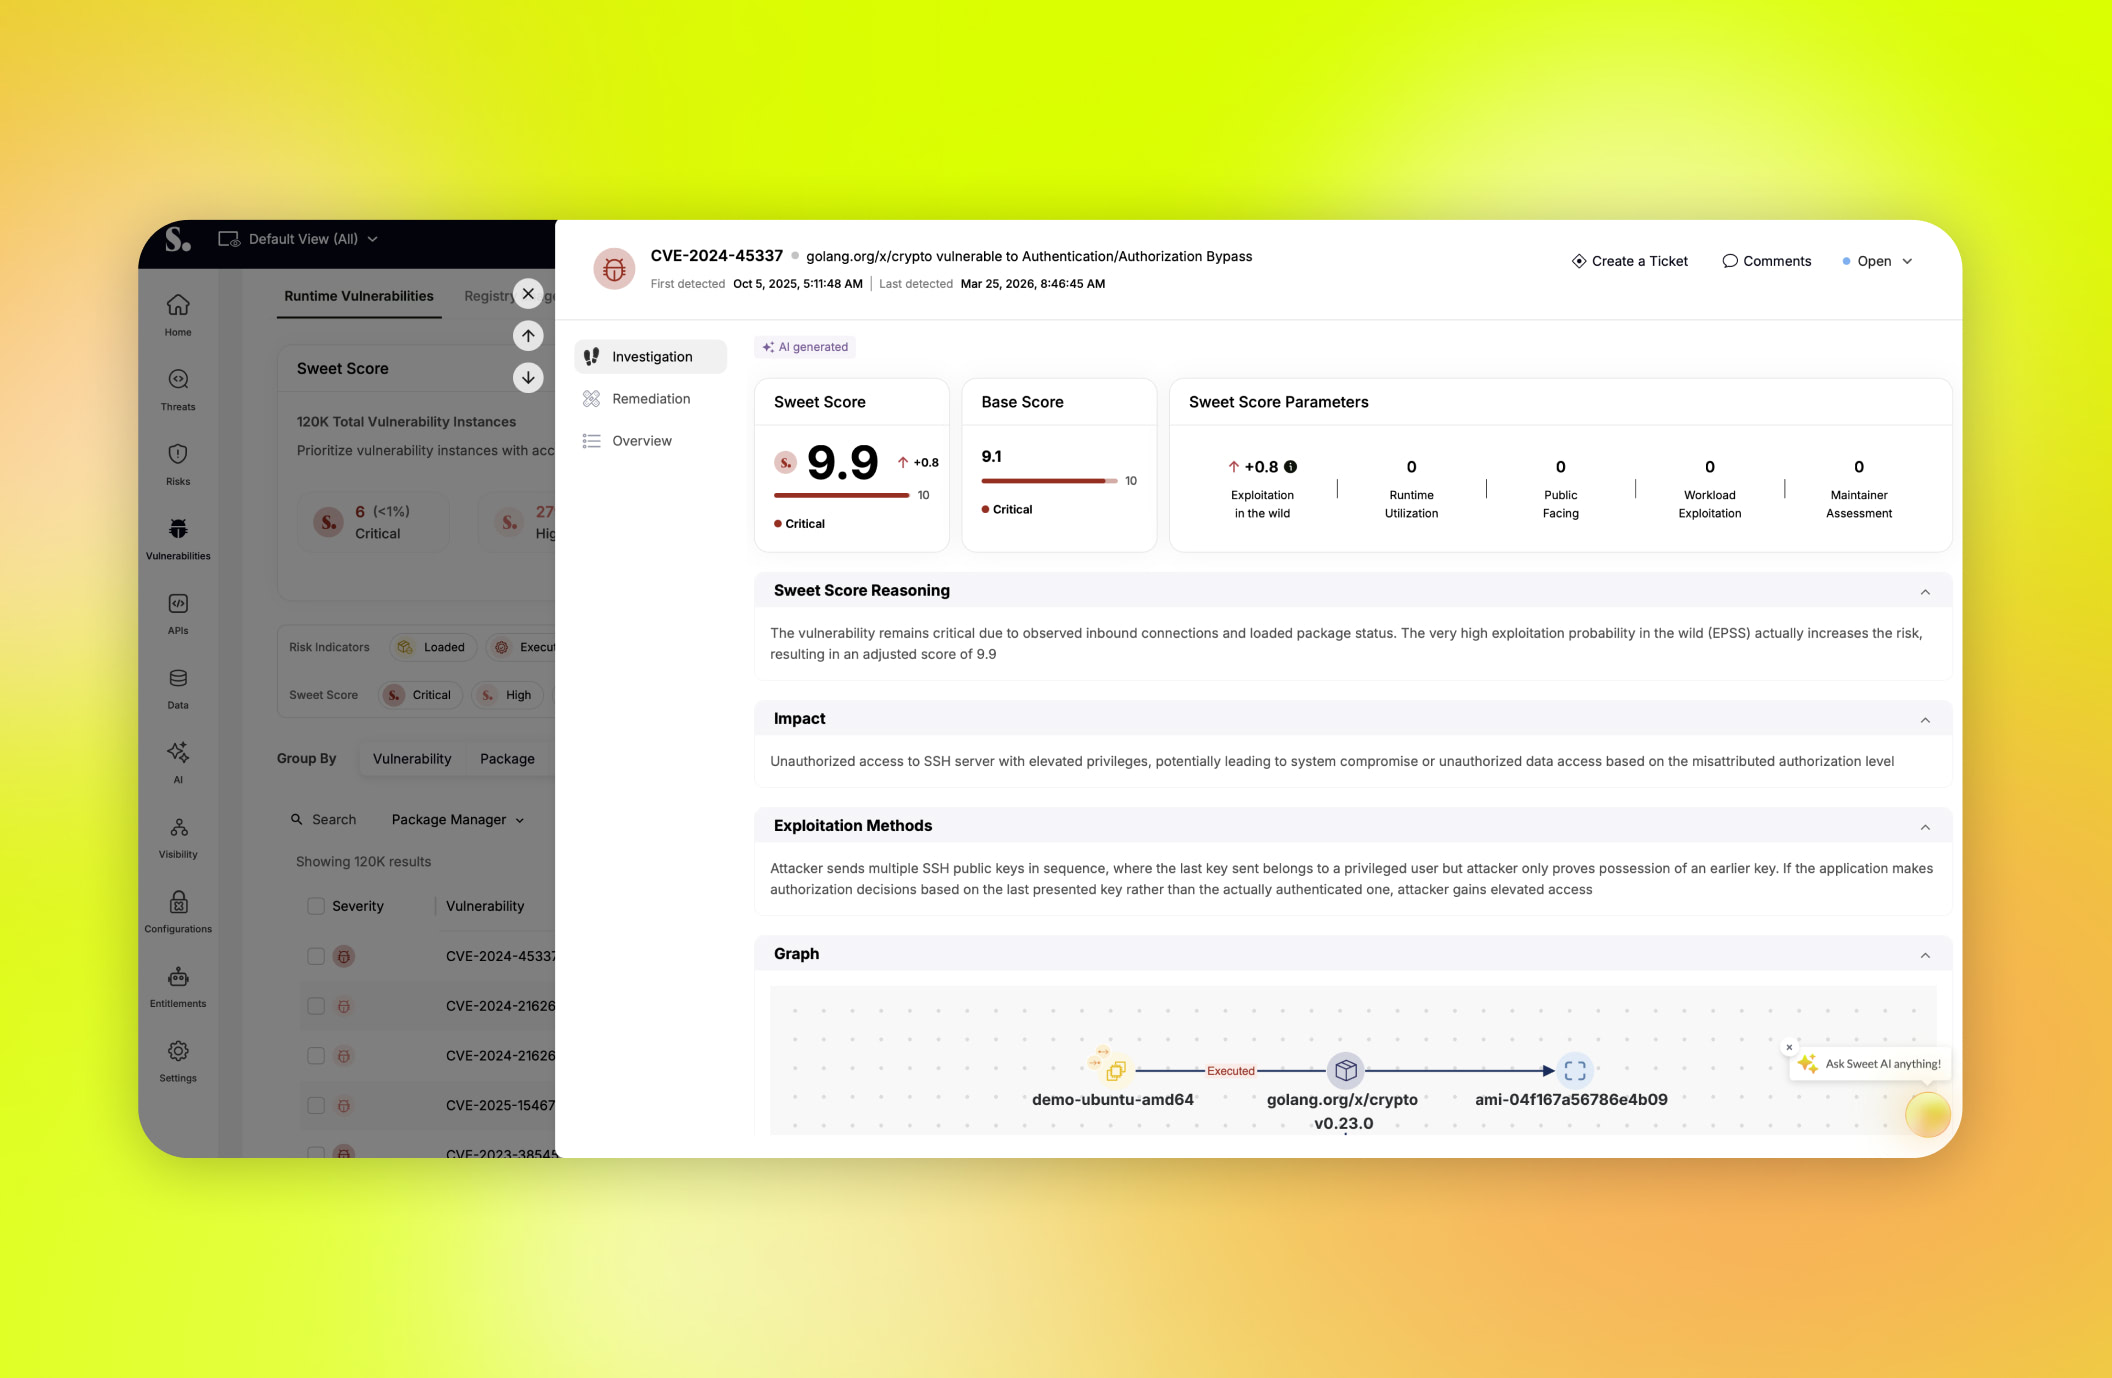
Task: Toggle the Severity header select-all checkbox
Action: [x=316, y=906]
